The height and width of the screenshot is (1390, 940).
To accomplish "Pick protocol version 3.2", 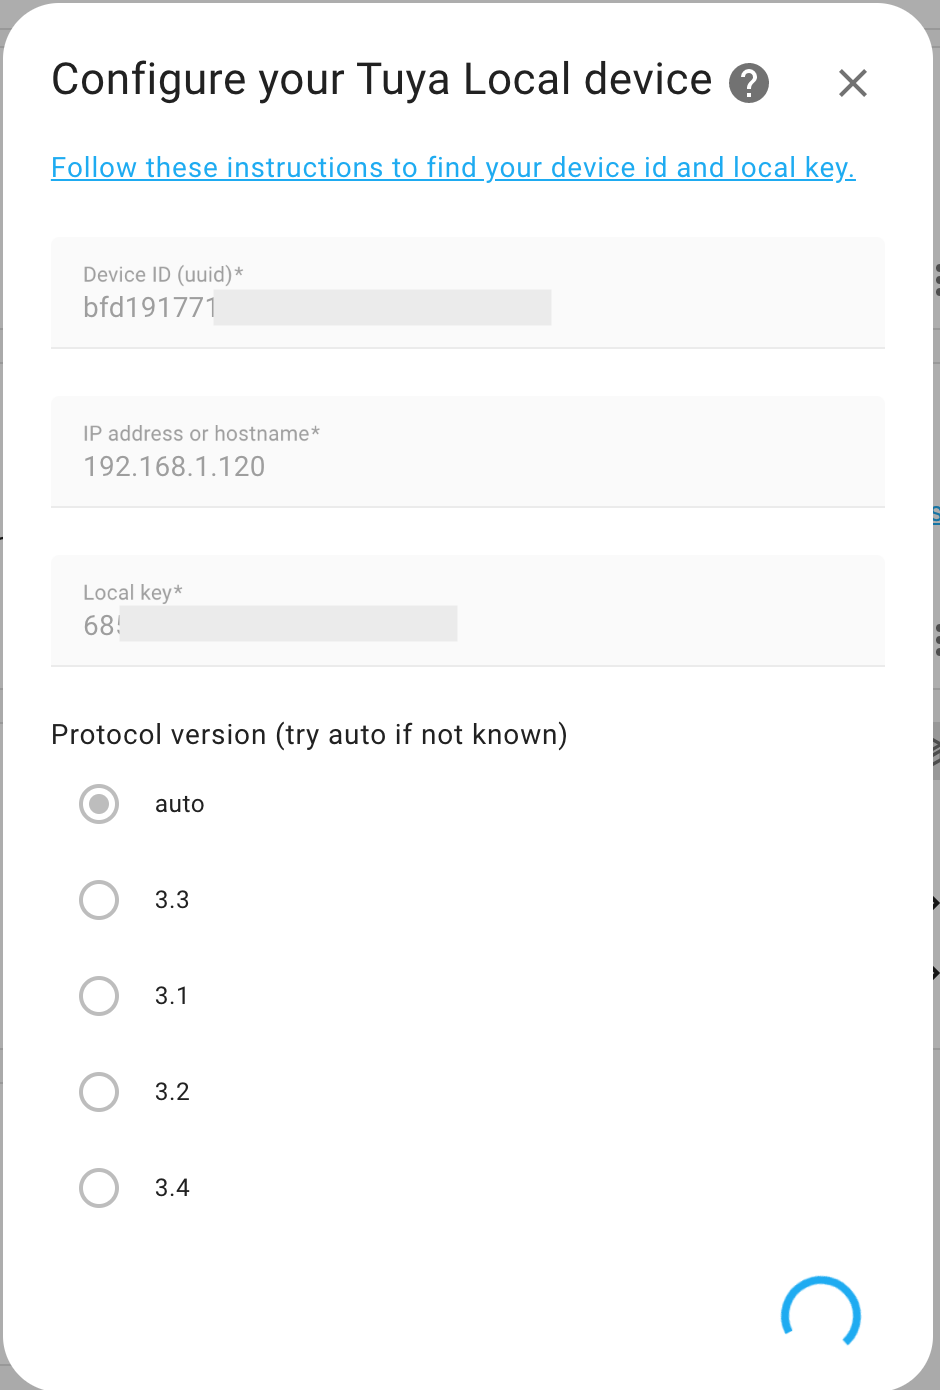I will [98, 1091].
